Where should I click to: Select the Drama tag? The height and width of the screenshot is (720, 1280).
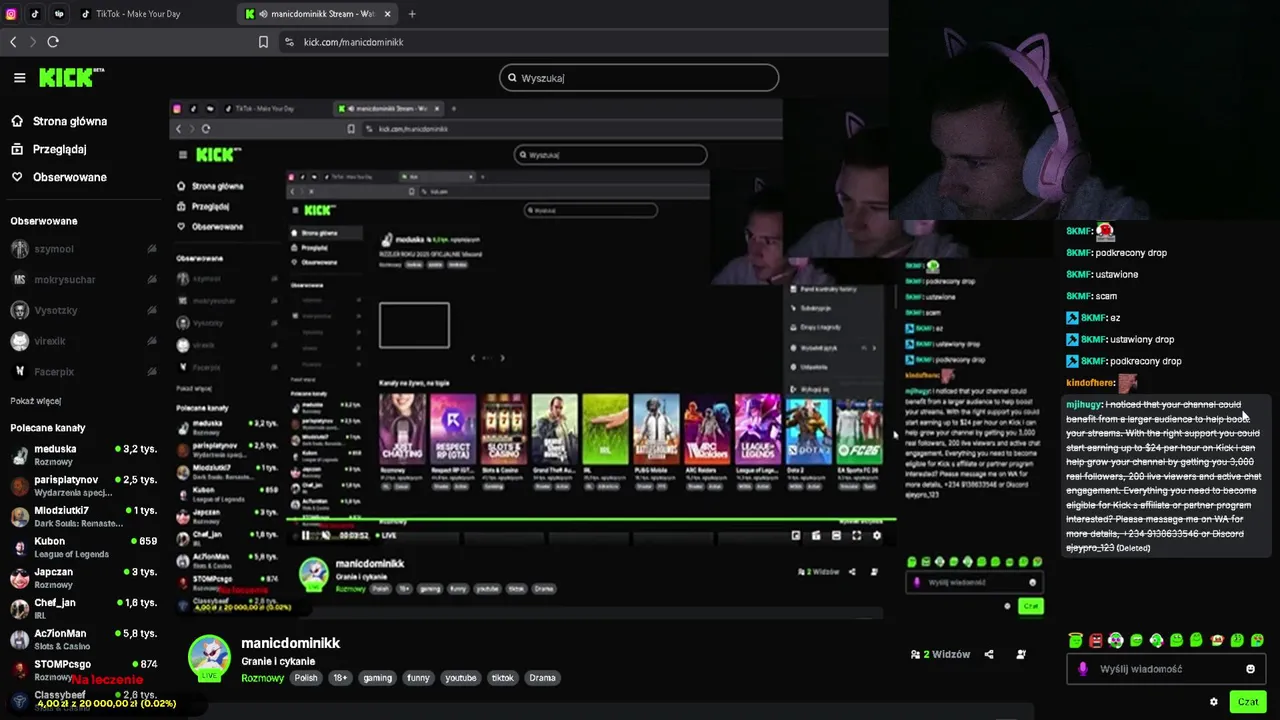tap(542, 678)
